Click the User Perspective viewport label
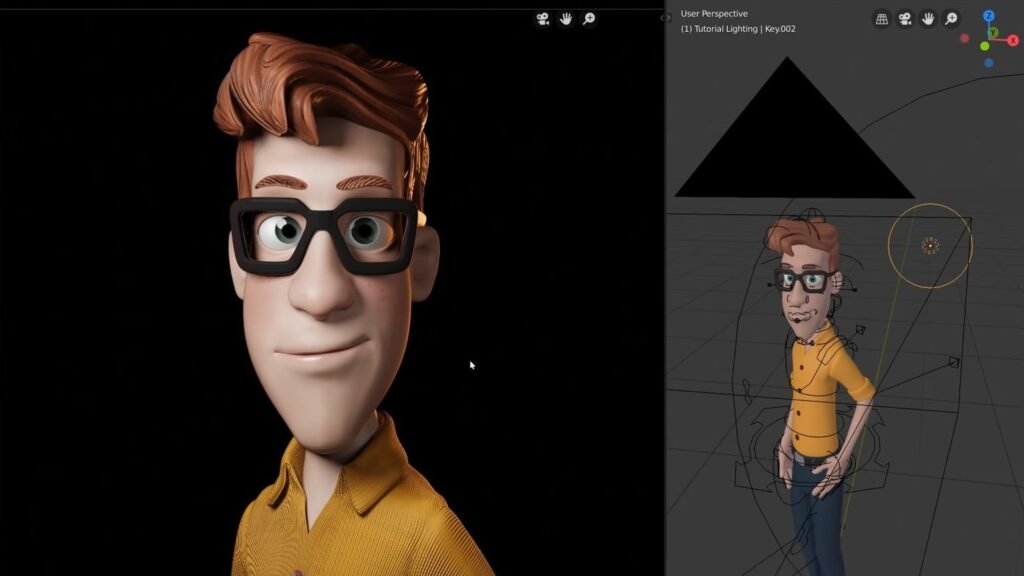This screenshot has width=1024, height=576. 714,14
